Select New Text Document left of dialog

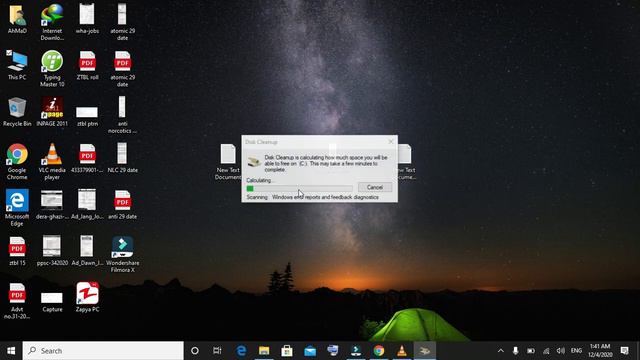tap(228, 162)
